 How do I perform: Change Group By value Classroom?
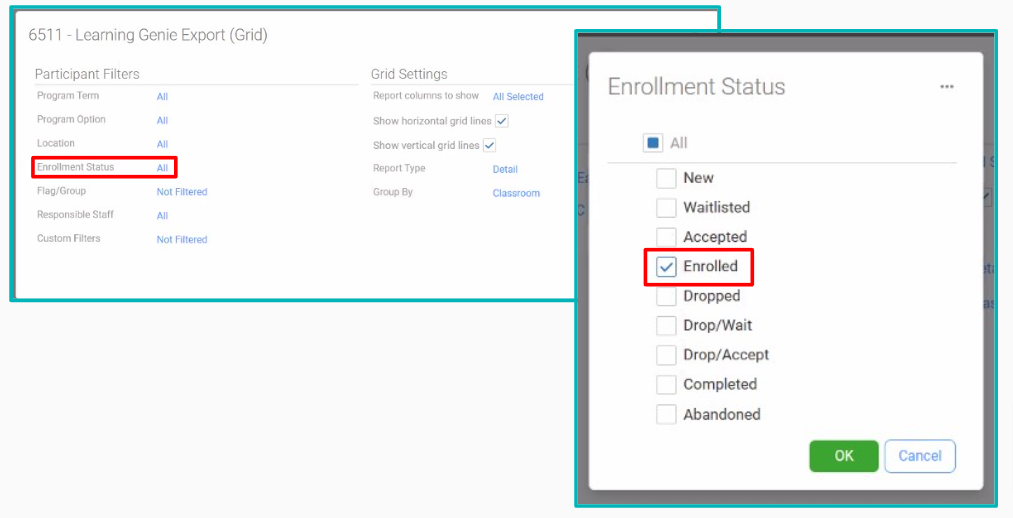point(516,193)
